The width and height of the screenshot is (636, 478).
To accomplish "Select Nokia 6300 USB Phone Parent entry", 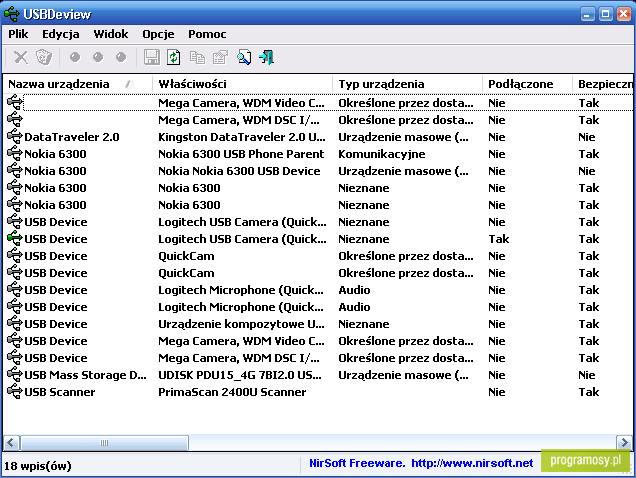I will coord(241,154).
